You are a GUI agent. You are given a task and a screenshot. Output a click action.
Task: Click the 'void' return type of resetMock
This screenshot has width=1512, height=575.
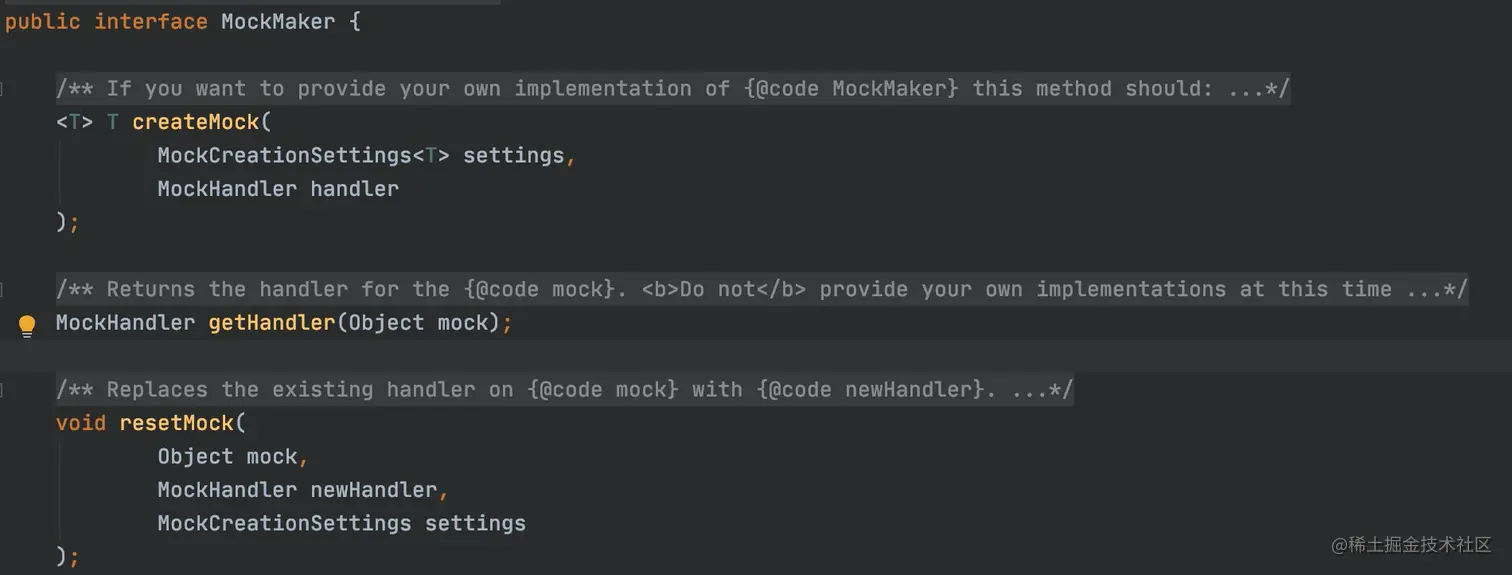tap(81, 423)
